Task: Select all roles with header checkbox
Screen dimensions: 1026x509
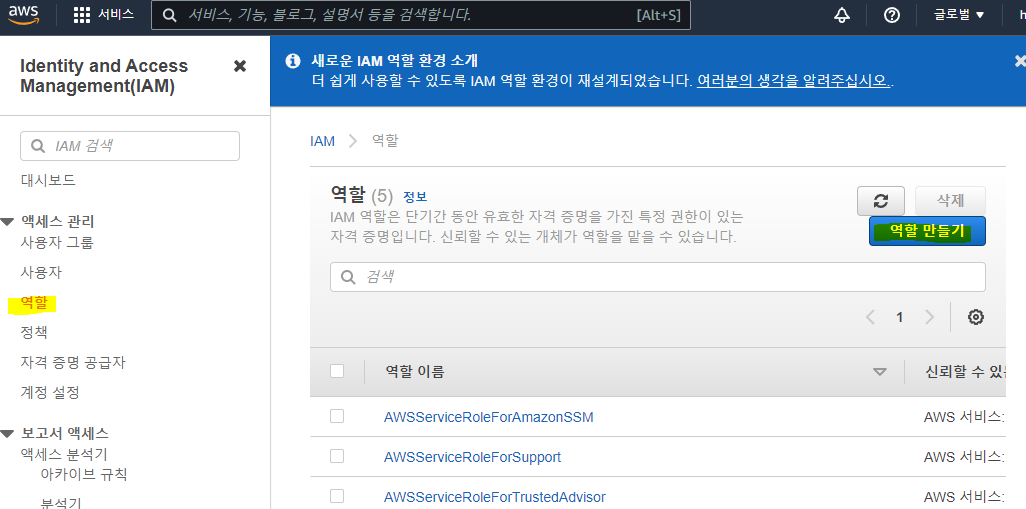Action: [337, 371]
